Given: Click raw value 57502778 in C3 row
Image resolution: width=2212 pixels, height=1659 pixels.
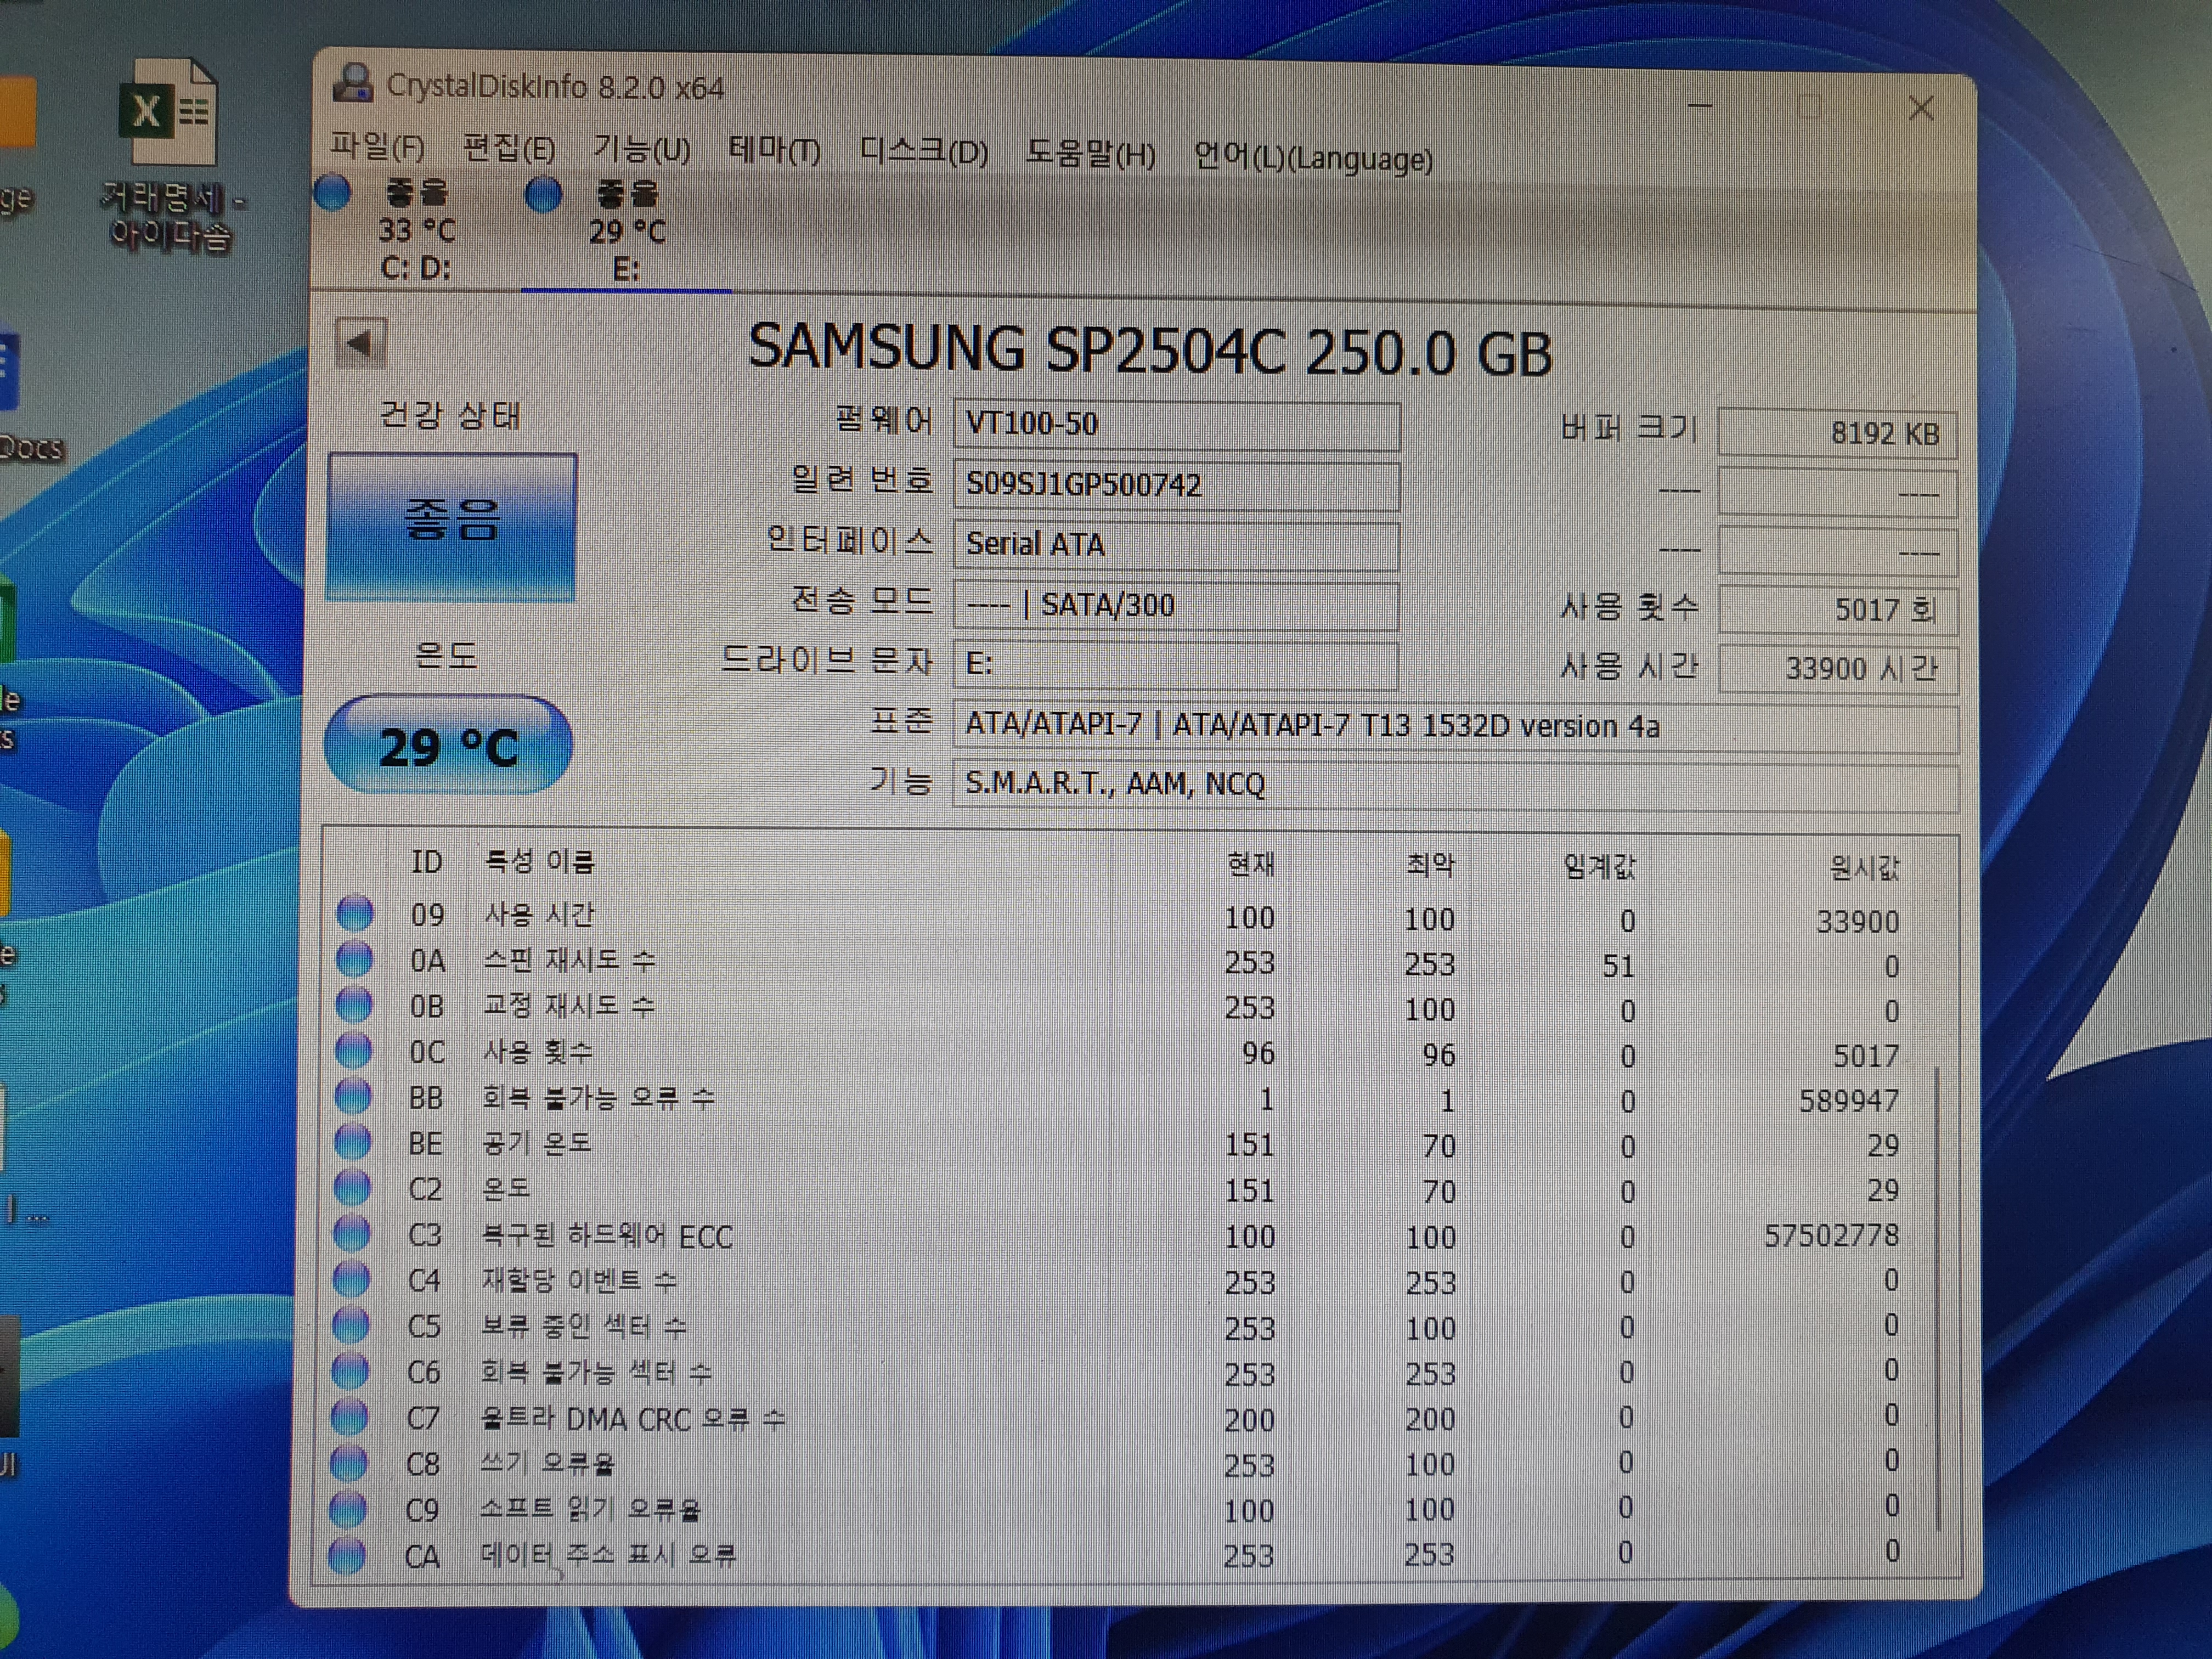Looking at the screenshot, I should 1831,1236.
